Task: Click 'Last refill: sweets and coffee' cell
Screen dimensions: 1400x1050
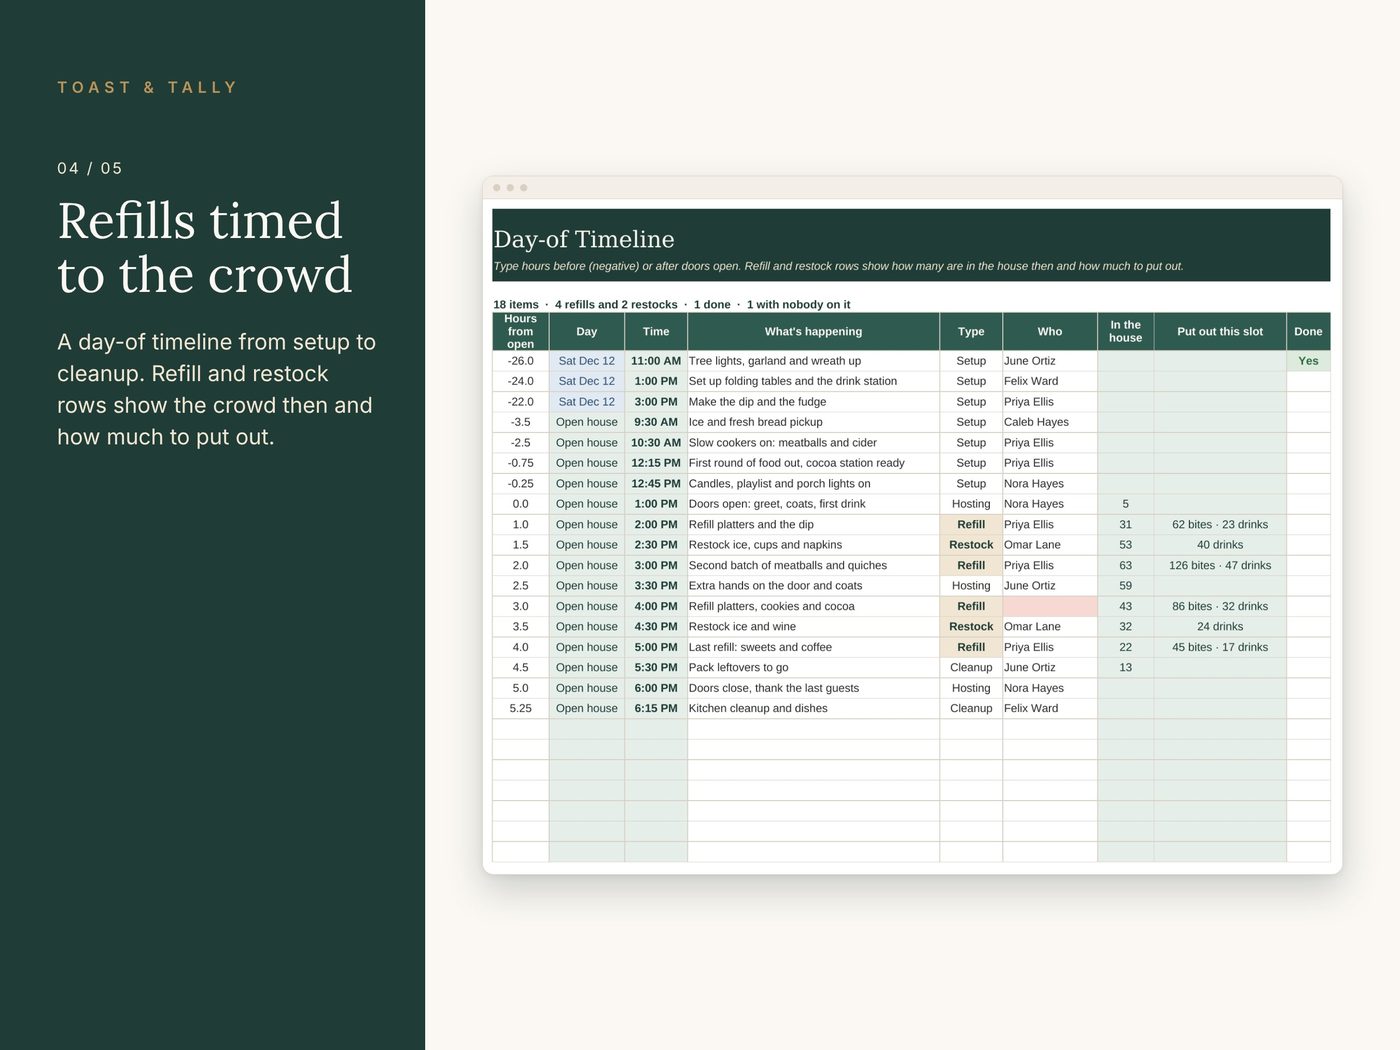Action: tap(813, 648)
